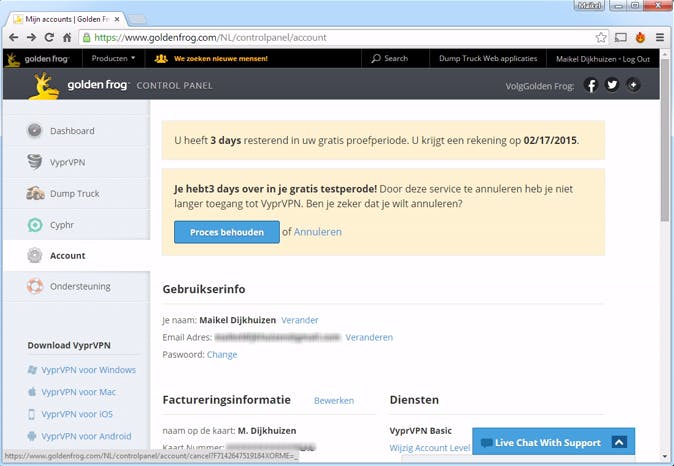
Task: Click Veranderen next to Email Adres
Action: click(369, 337)
